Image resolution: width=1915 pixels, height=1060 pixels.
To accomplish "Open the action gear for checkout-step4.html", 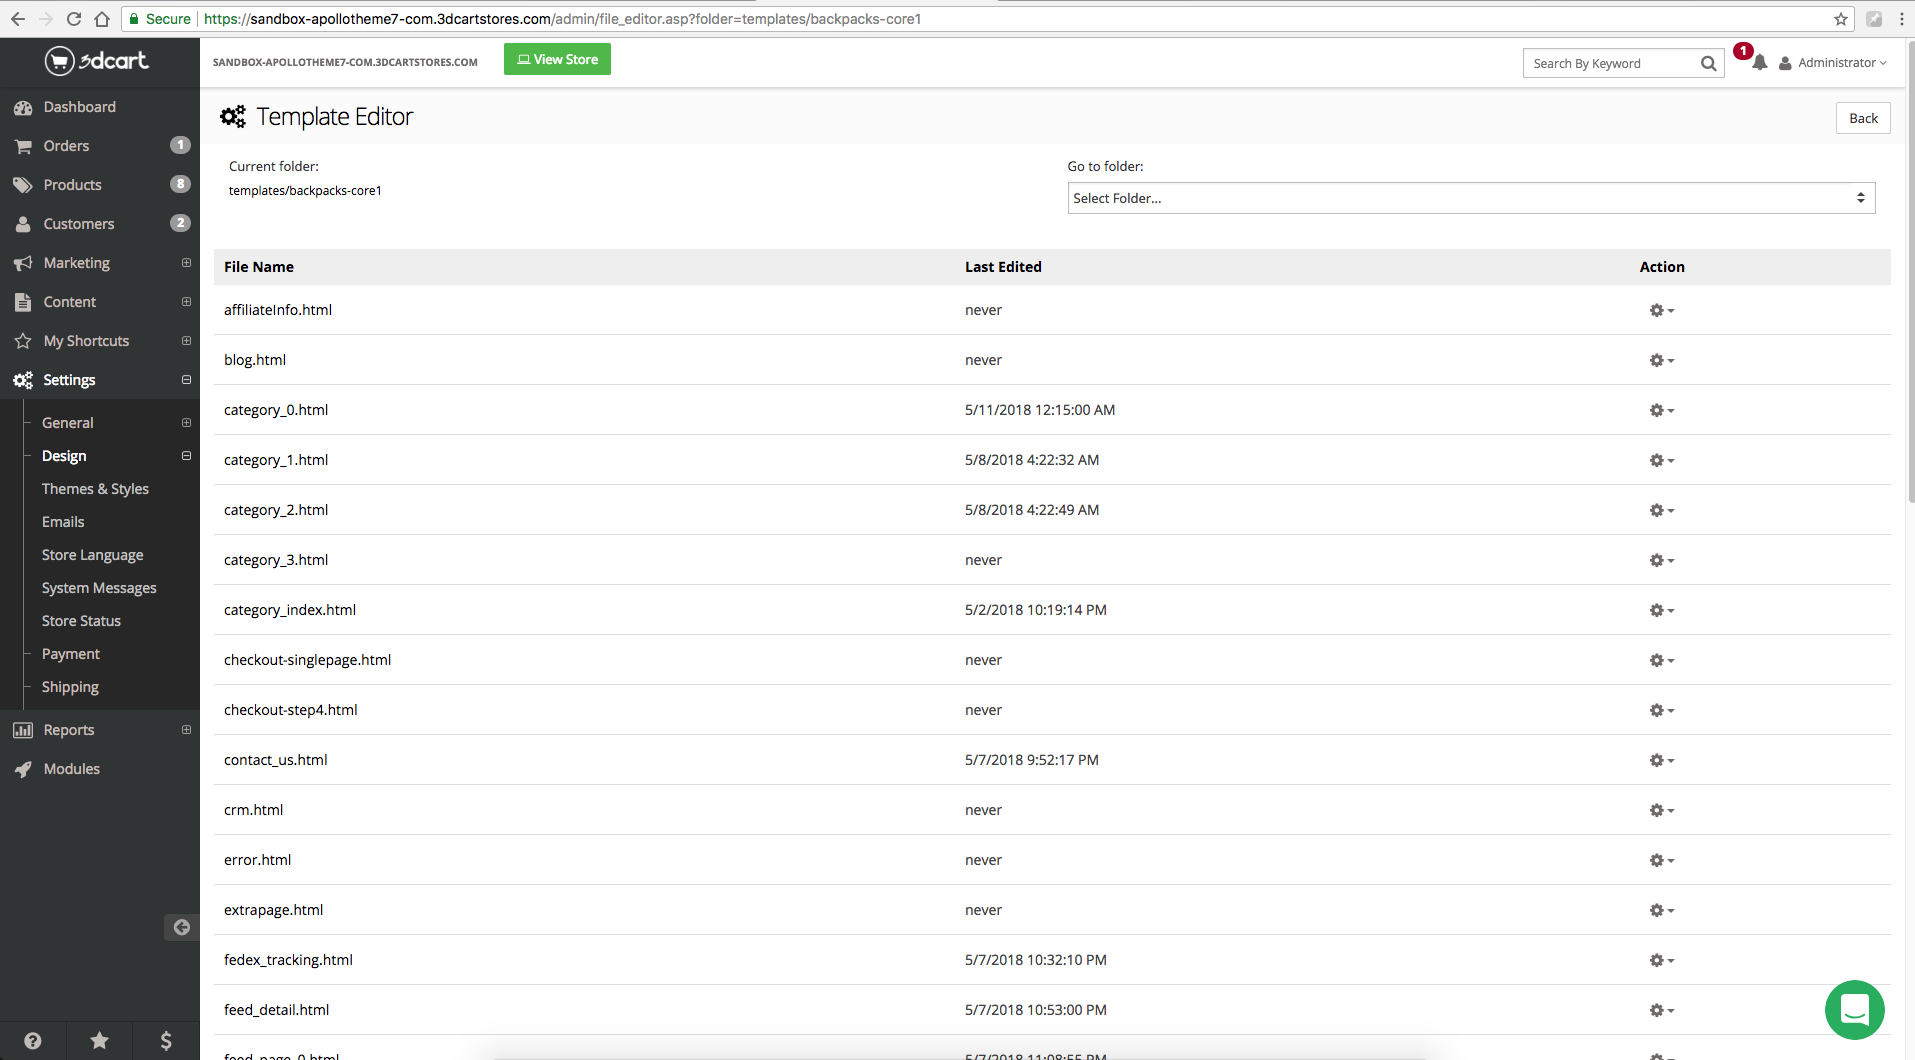I will 1661,710.
